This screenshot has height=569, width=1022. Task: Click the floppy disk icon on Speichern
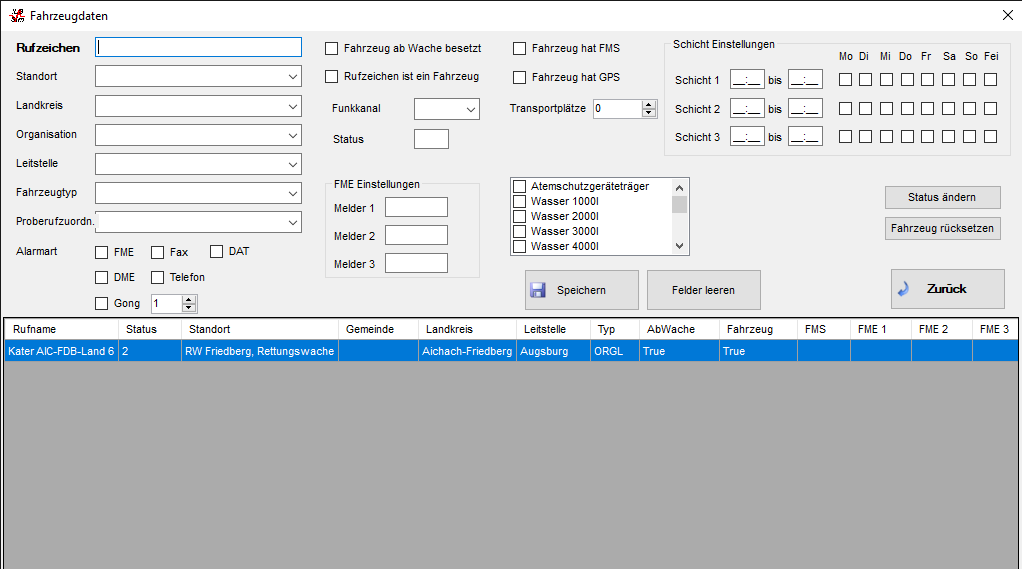pos(538,290)
